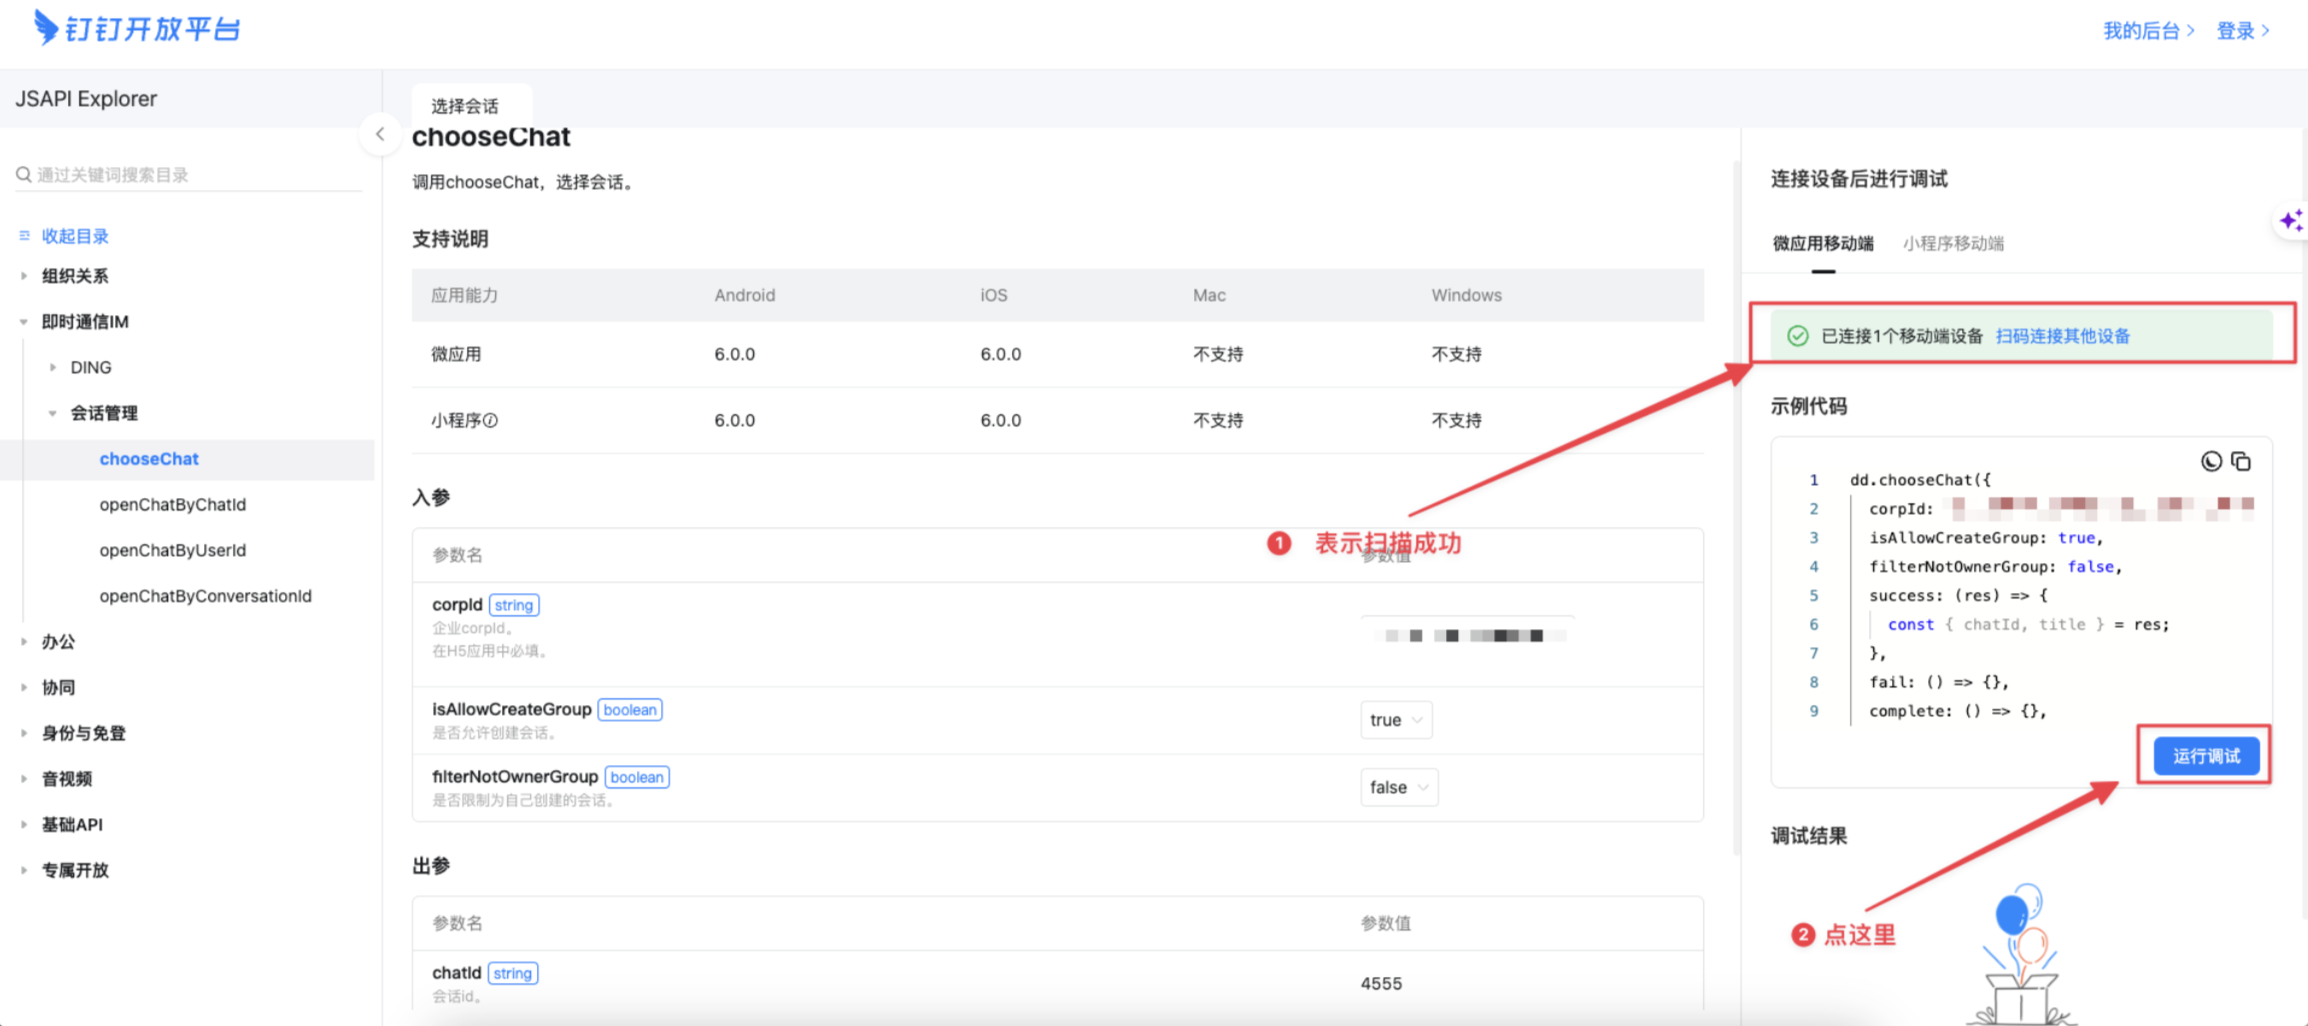The width and height of the screenshot is (2308, 1026).
Task: Click the search magnifier icon in the sidebar
Action: click(x=23, y=175)
